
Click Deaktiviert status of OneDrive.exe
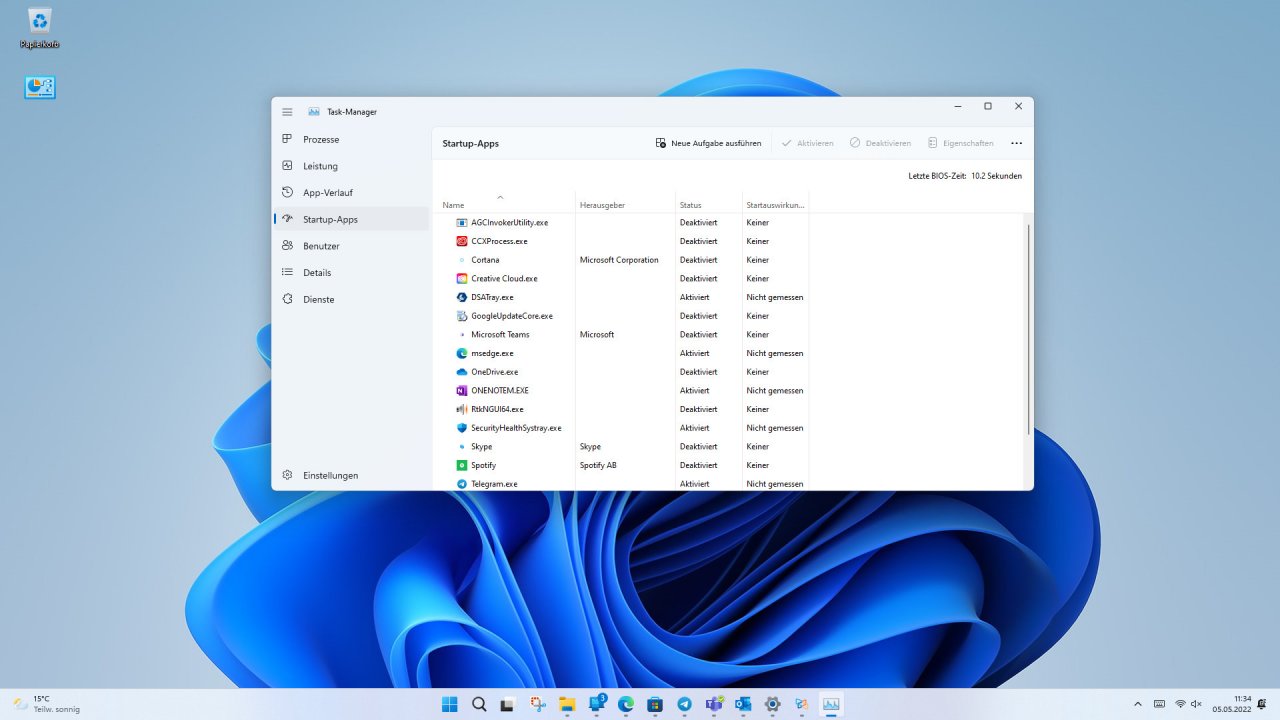point(699,372)
